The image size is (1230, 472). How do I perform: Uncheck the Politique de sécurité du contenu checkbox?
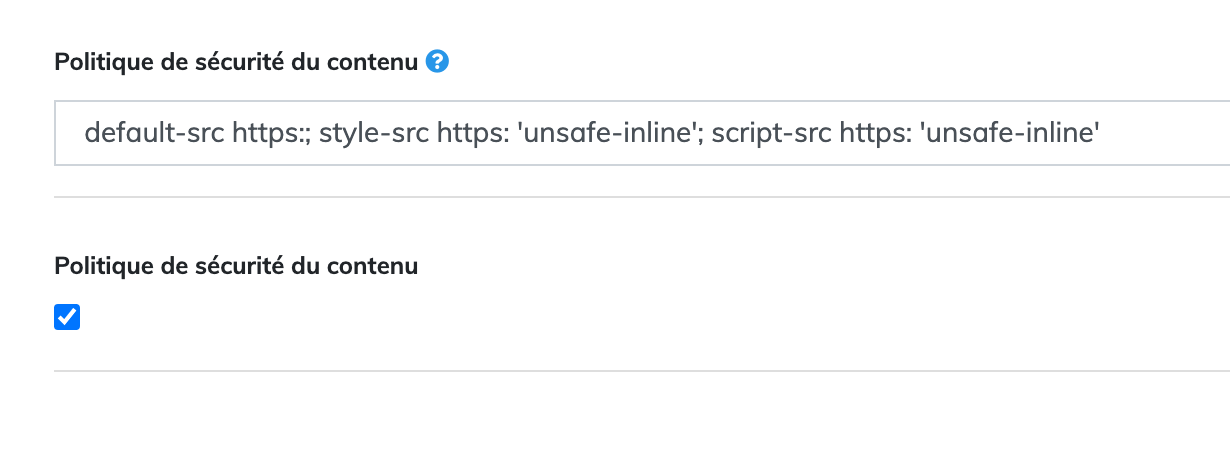coord(67,317)
